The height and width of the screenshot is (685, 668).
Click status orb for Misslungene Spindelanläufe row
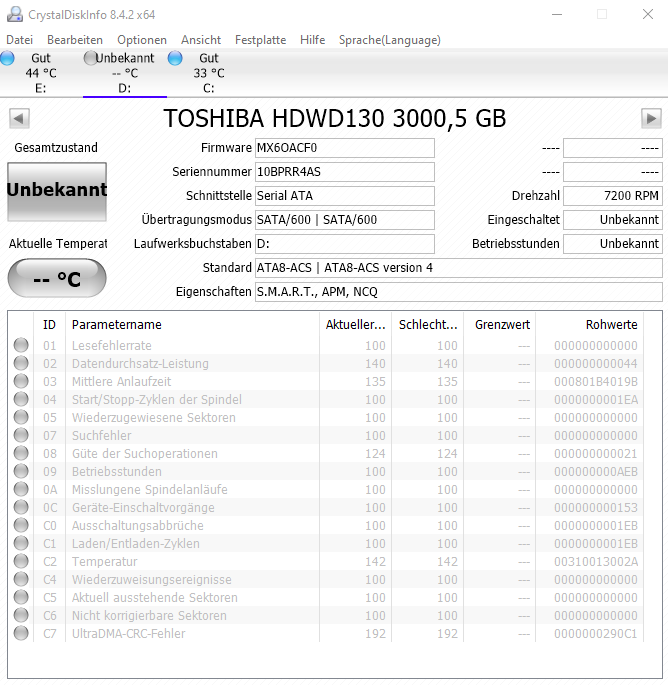(21, 489)
